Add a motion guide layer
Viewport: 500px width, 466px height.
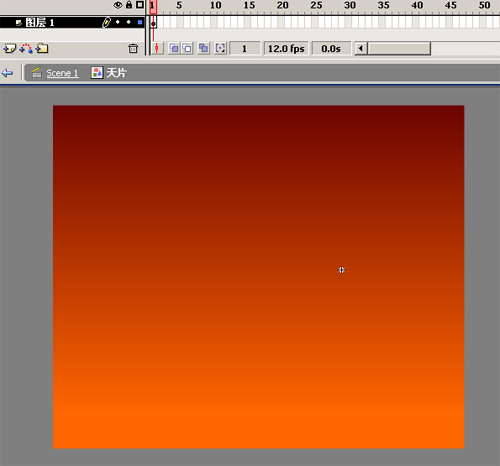26,49
